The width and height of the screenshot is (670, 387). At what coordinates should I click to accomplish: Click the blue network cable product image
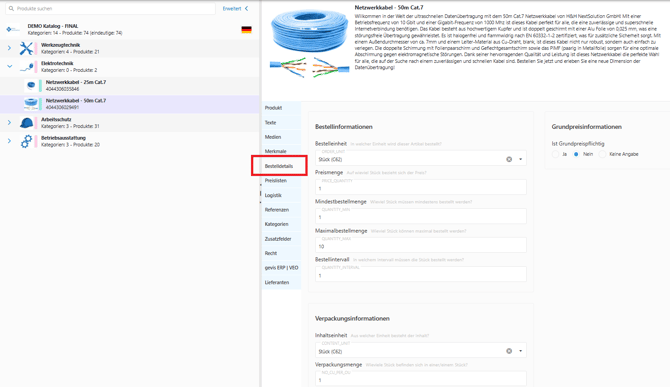[310, 43]
